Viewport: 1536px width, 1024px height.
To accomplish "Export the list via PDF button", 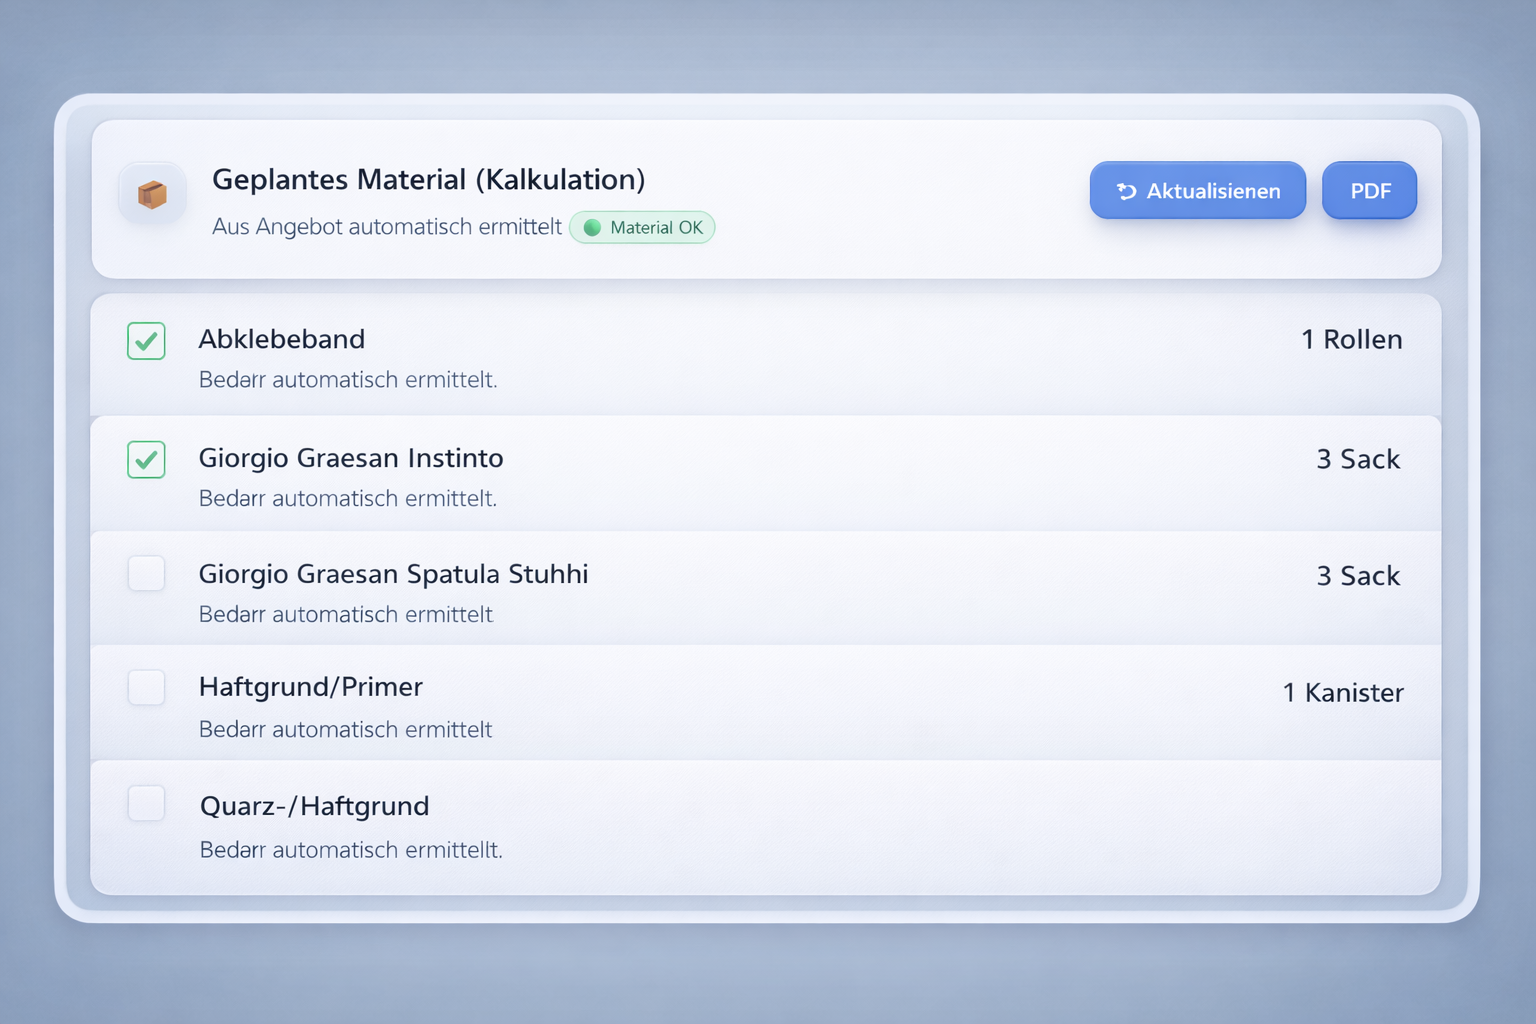I will [x=1369, y=191].
